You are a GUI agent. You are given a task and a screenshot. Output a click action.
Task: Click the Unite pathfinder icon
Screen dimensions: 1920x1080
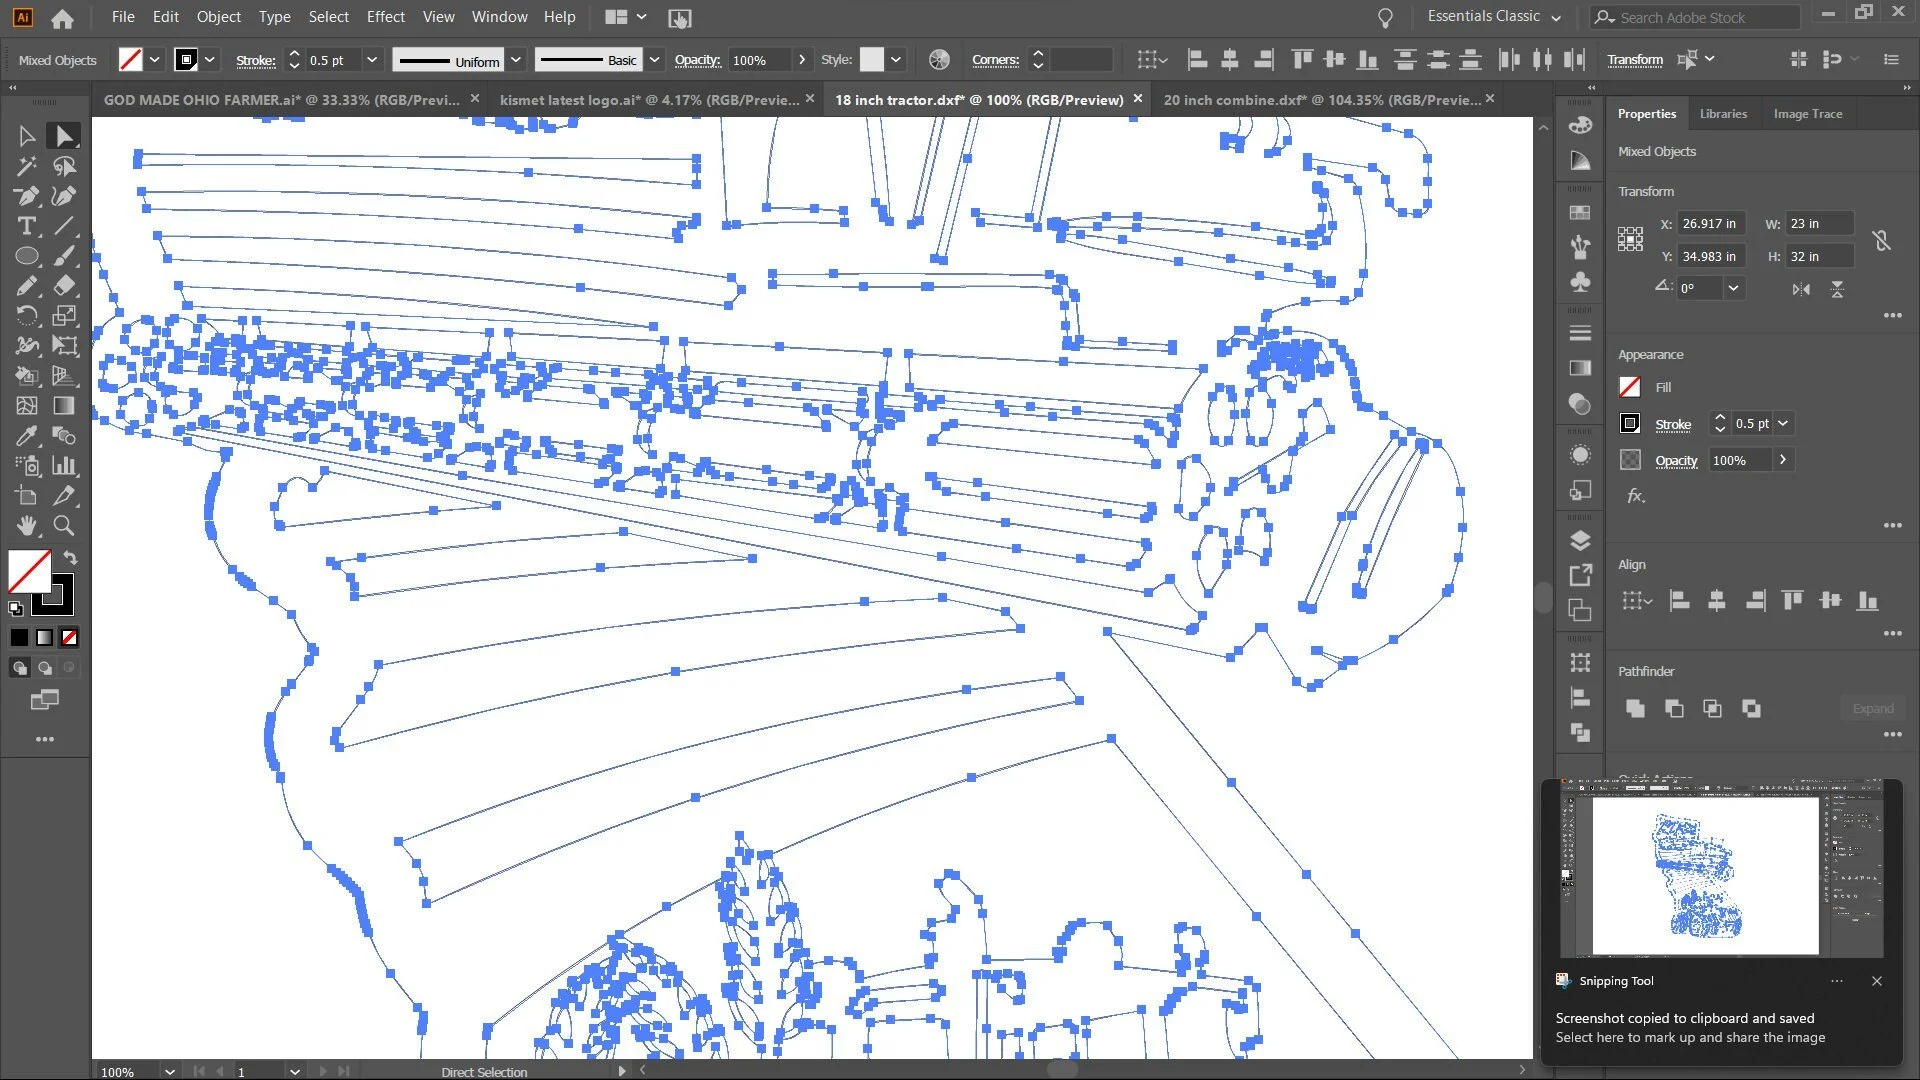[x=1635, y=709]
